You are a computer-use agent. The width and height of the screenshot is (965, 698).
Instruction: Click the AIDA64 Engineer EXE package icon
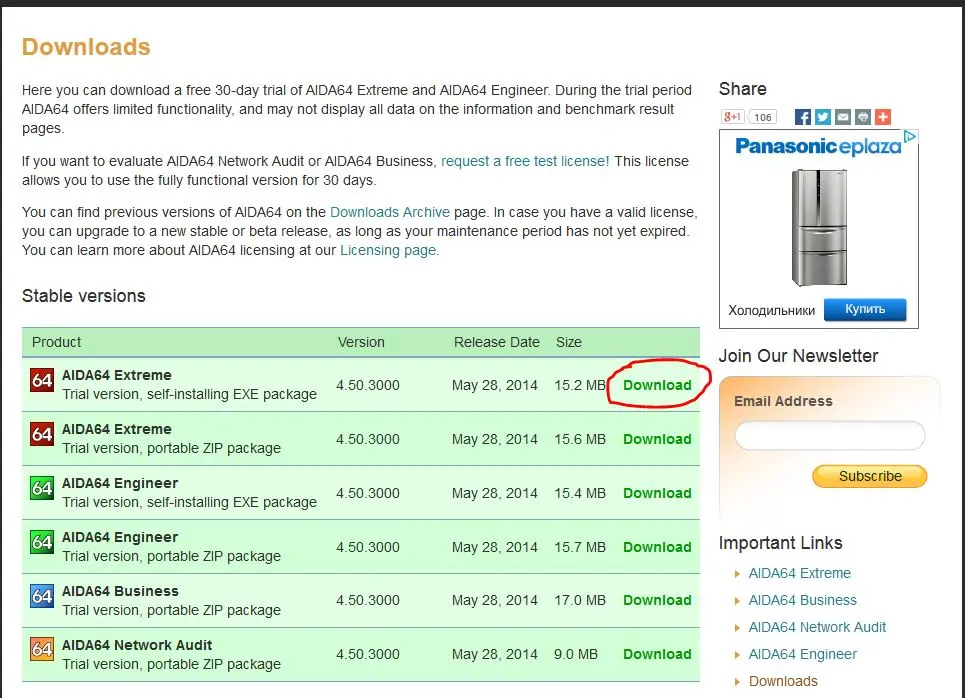(x=42, y=488)
